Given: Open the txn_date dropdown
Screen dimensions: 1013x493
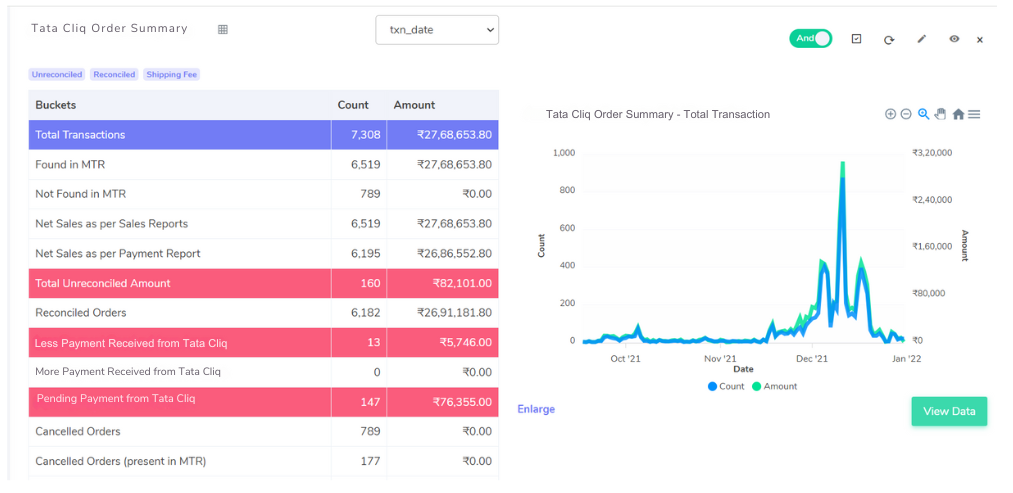Looking at the screenshot, I should click(437, 30).
